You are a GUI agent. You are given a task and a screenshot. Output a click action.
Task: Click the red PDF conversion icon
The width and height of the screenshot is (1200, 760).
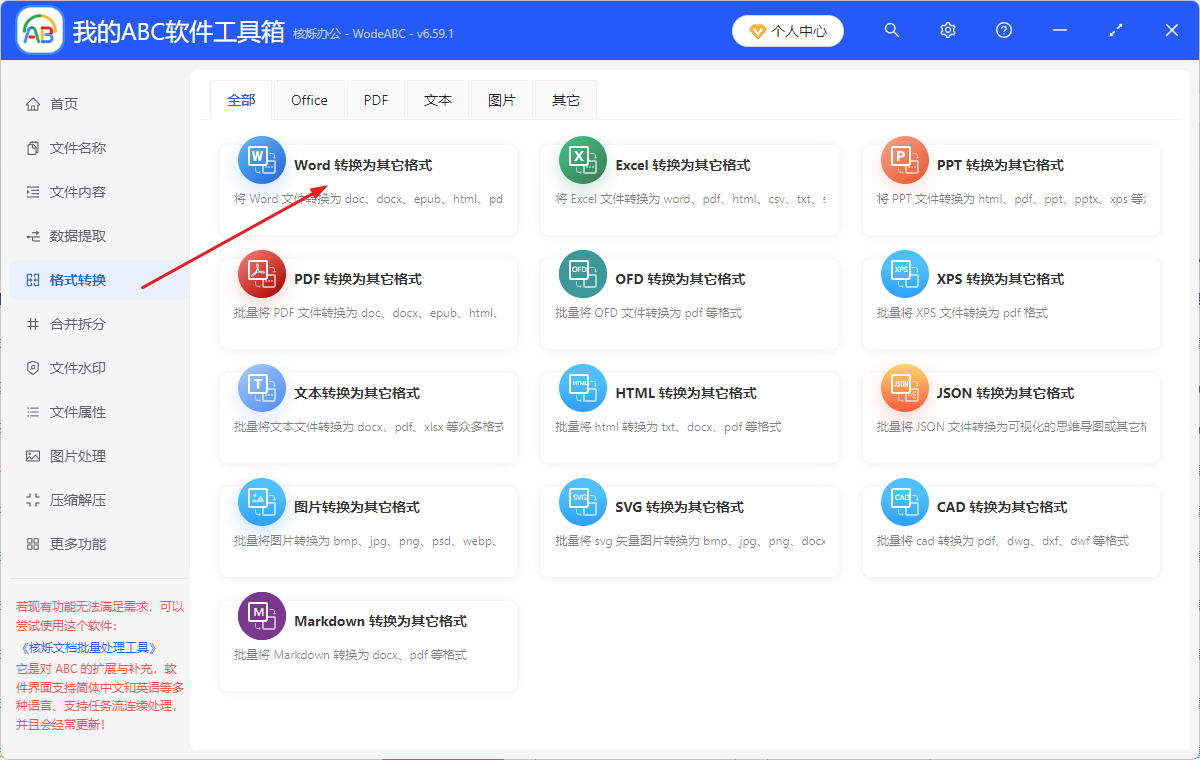point(261,274)
